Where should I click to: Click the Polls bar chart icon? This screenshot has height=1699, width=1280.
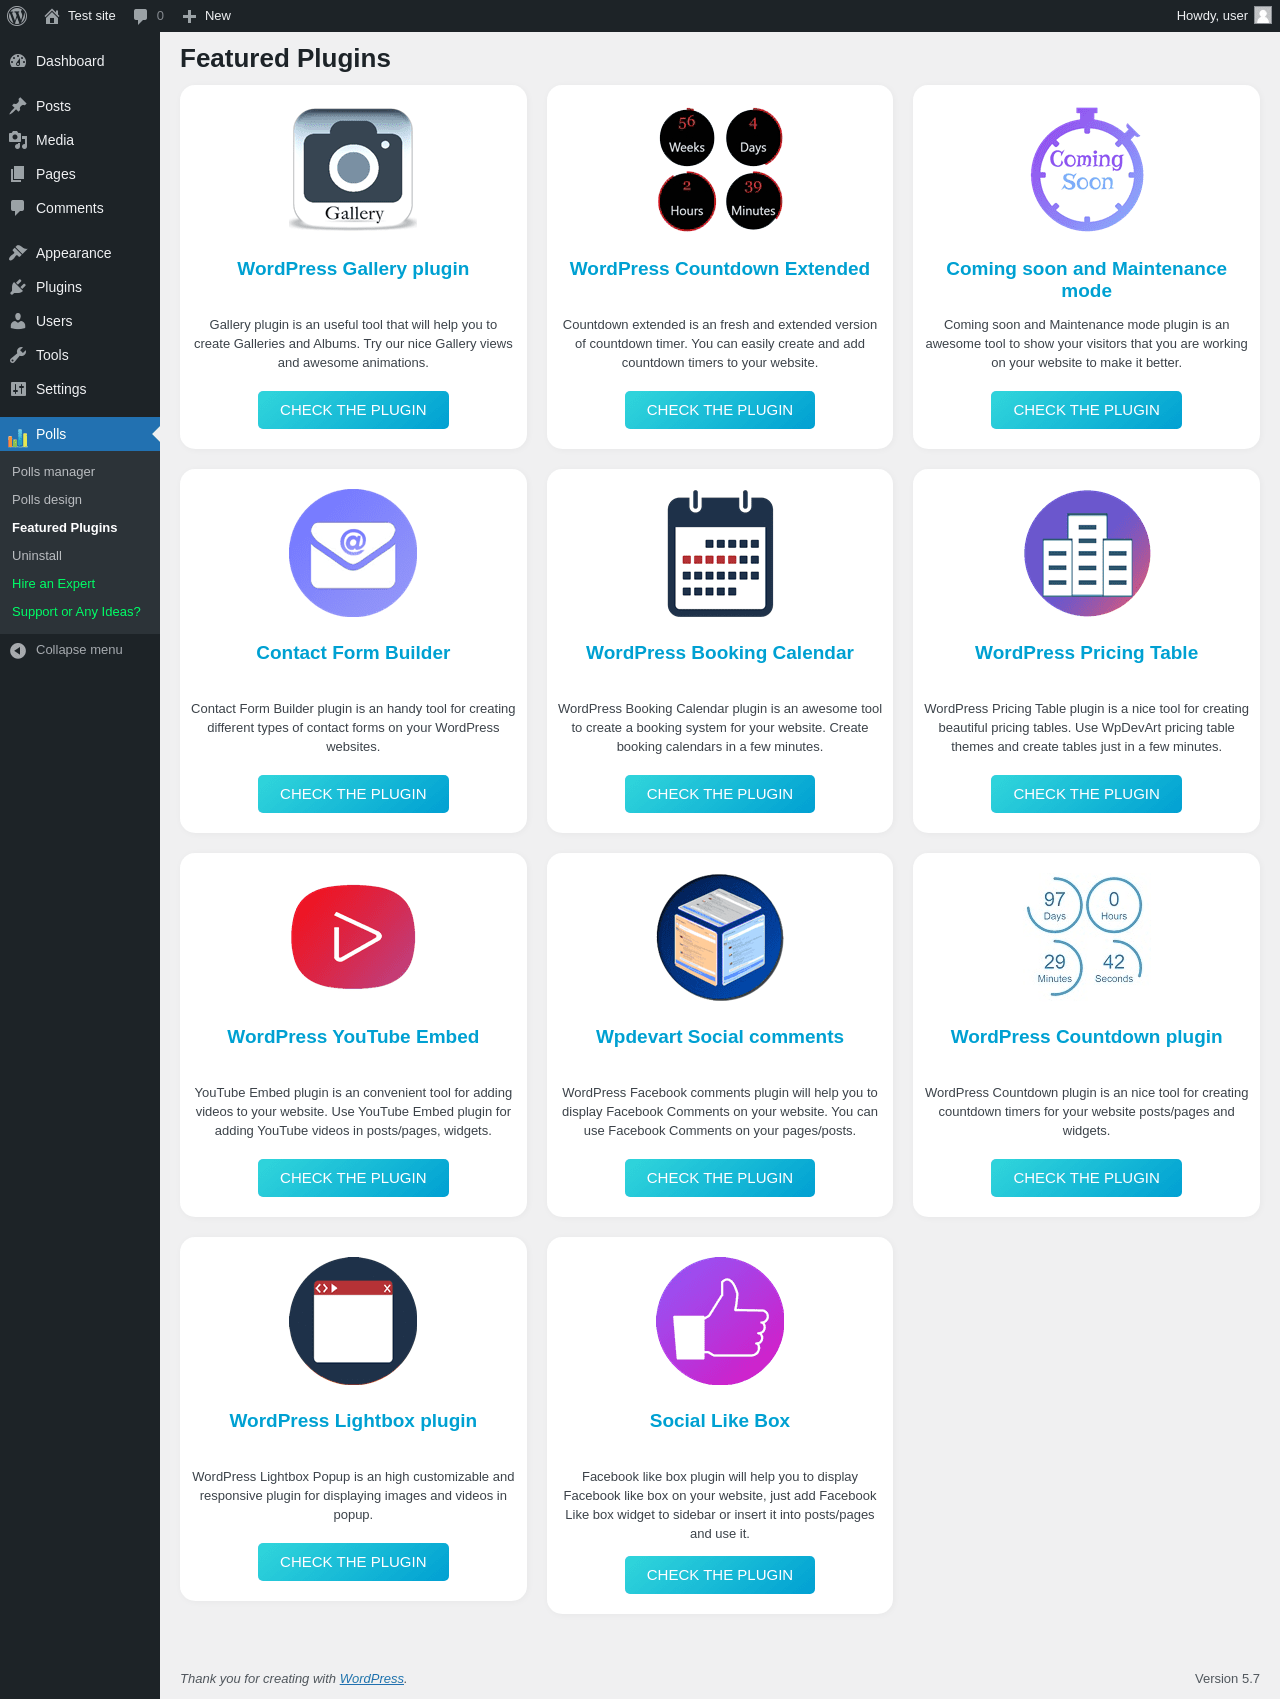click(18, 436)
